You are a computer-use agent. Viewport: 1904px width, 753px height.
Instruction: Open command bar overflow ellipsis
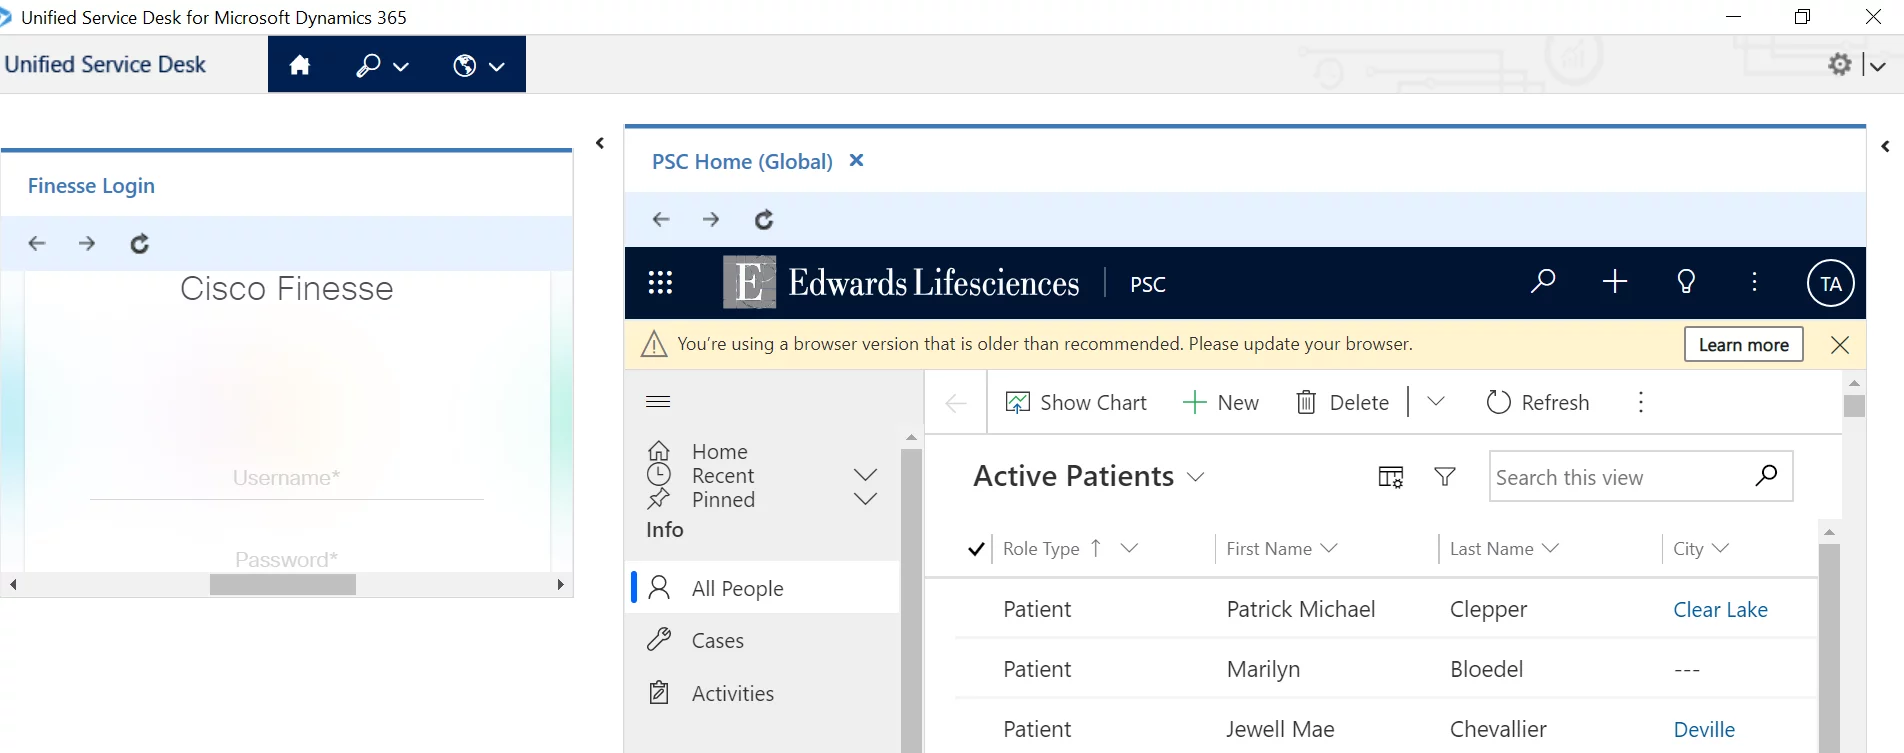(1641, 403)
